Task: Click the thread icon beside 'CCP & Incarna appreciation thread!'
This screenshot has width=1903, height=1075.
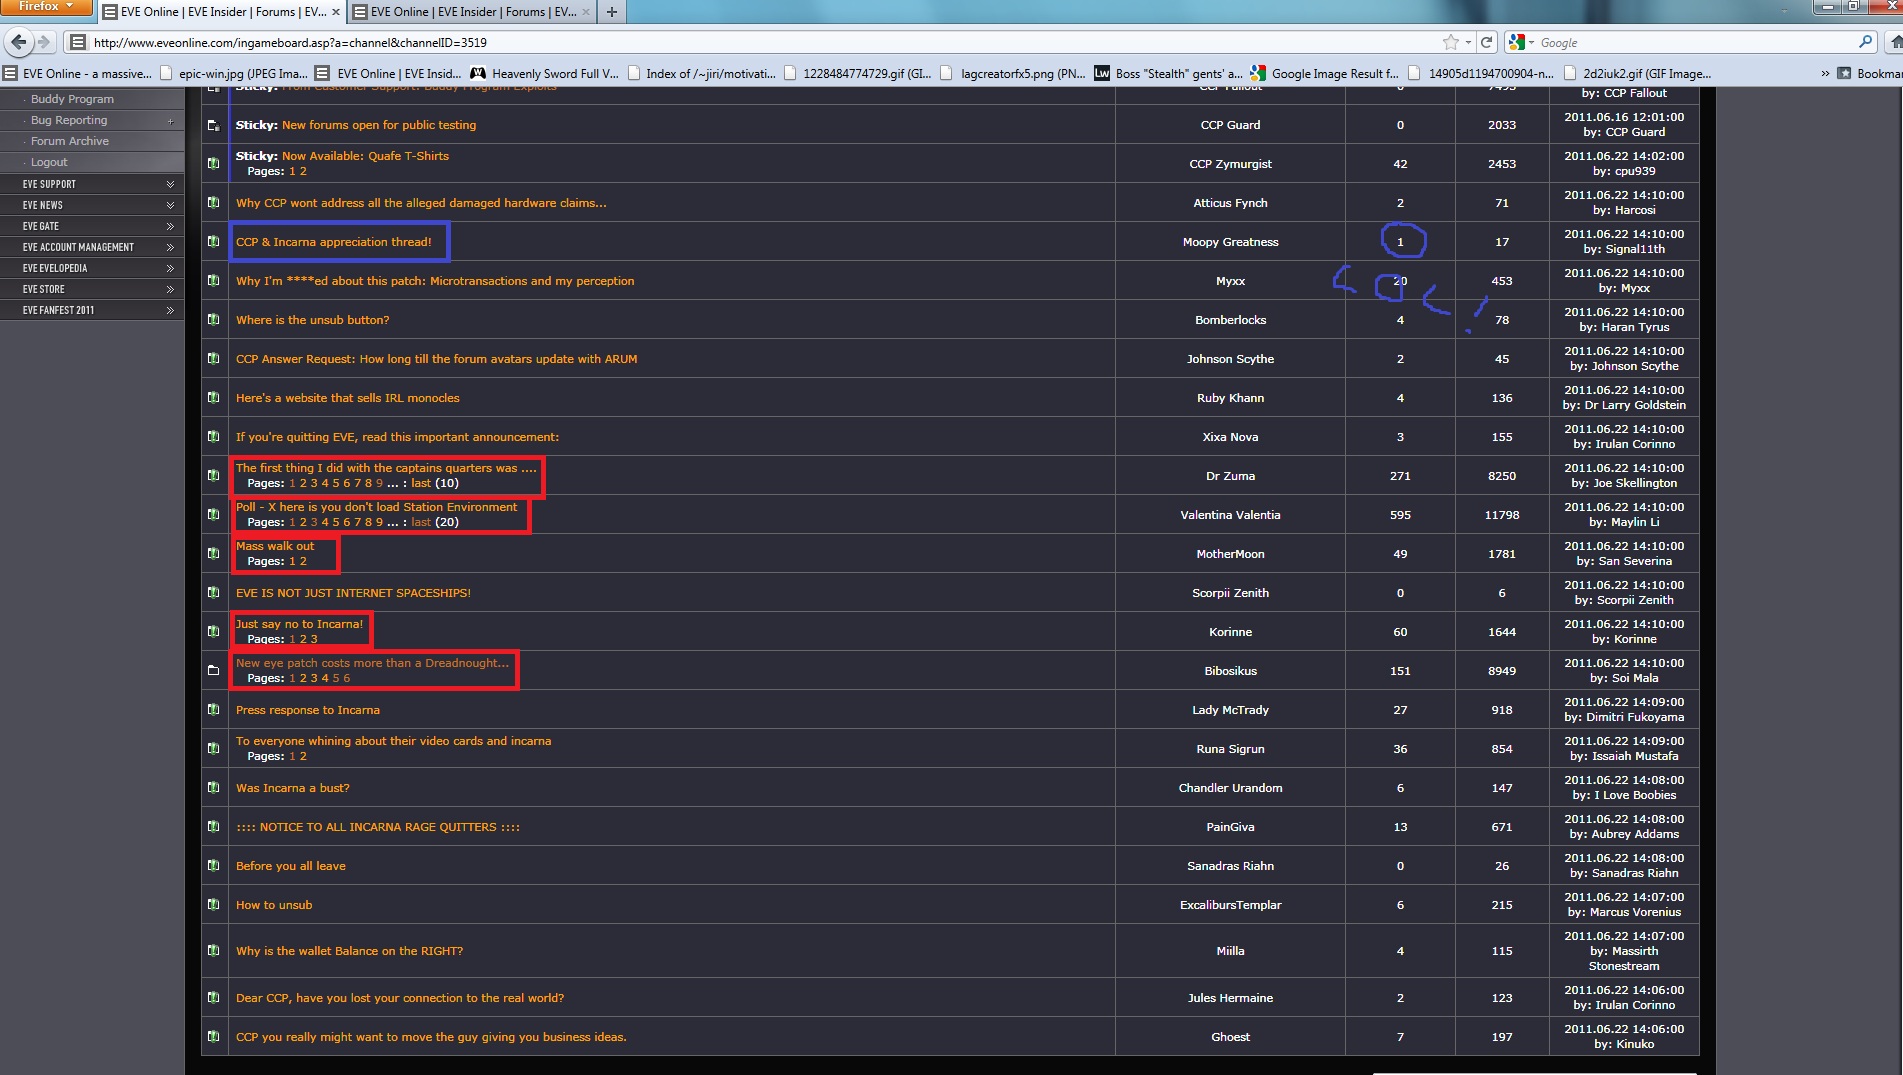Action: 213,241
